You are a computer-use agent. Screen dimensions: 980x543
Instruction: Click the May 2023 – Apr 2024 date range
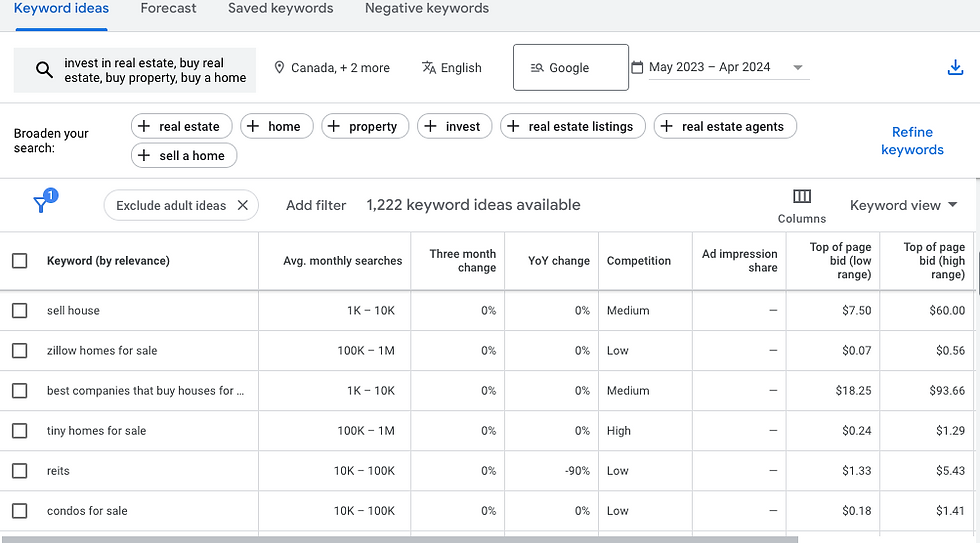coord(709,67)
